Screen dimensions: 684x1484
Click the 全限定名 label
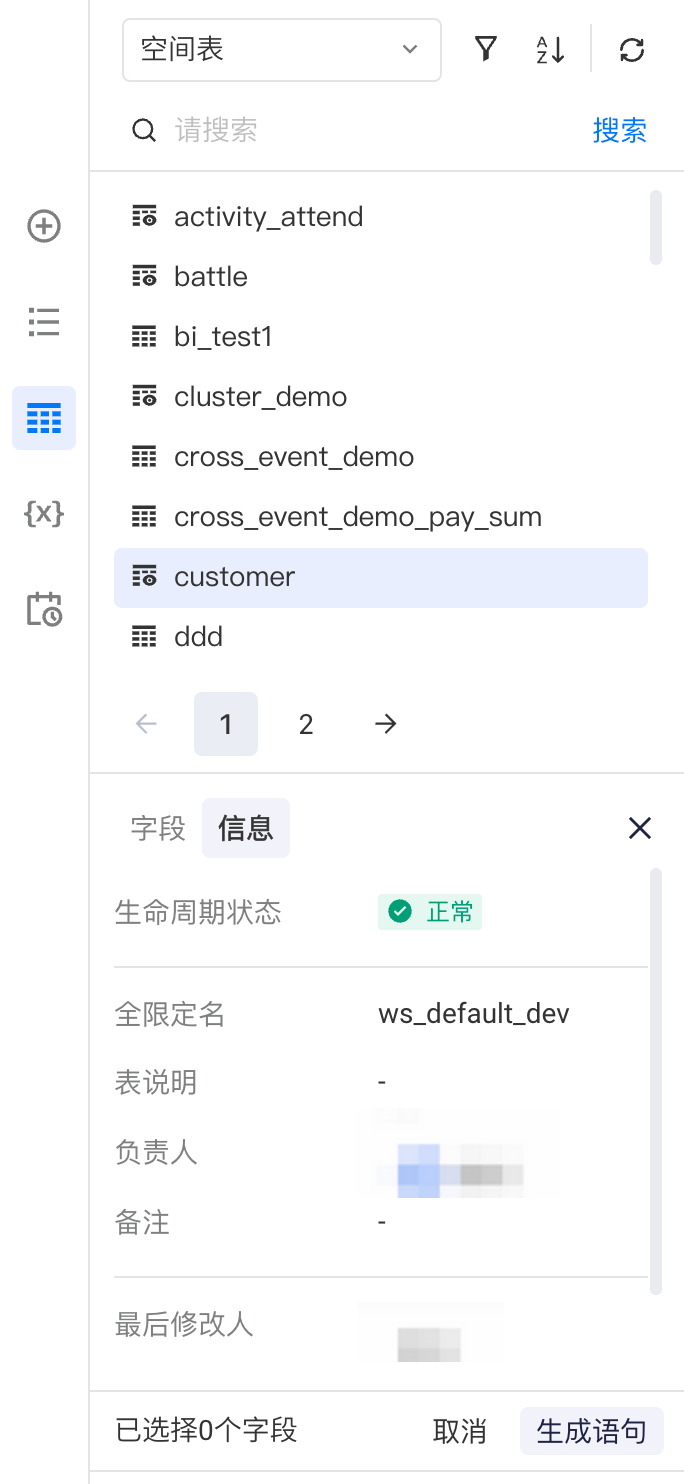coord(170,1015)
